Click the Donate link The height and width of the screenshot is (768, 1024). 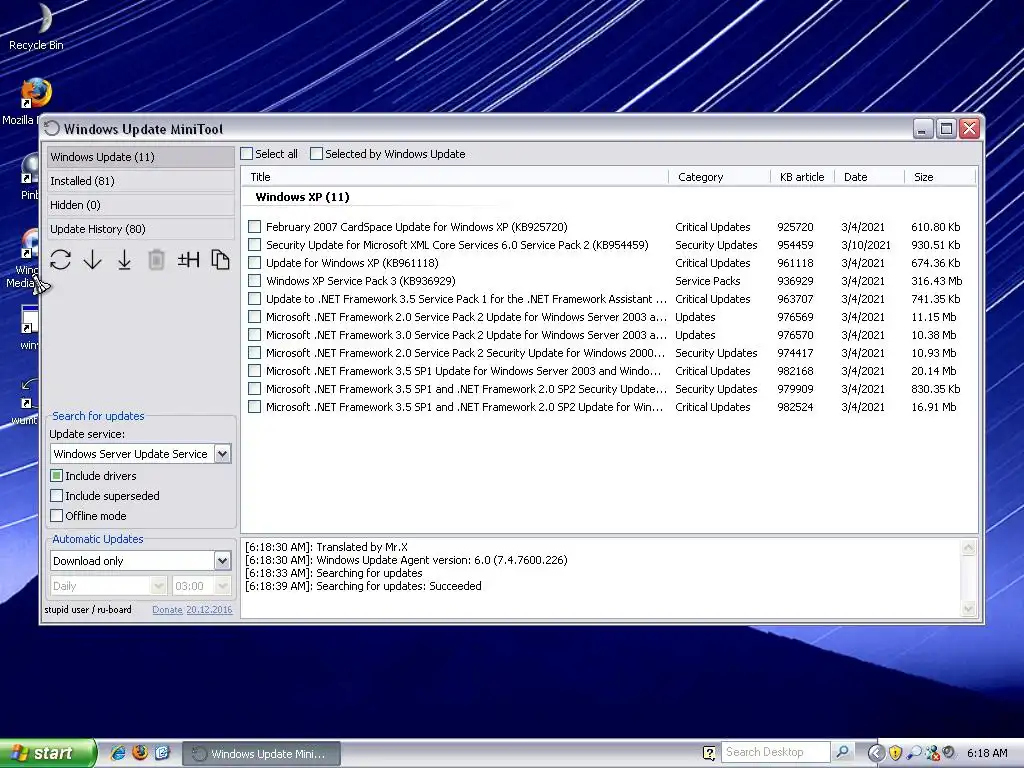(167, 609)
